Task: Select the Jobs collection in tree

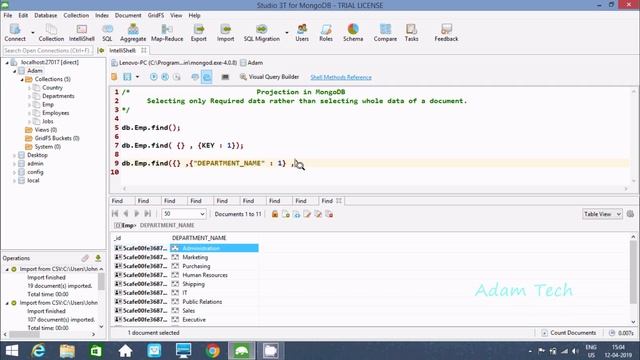Action: pos(48,121)
